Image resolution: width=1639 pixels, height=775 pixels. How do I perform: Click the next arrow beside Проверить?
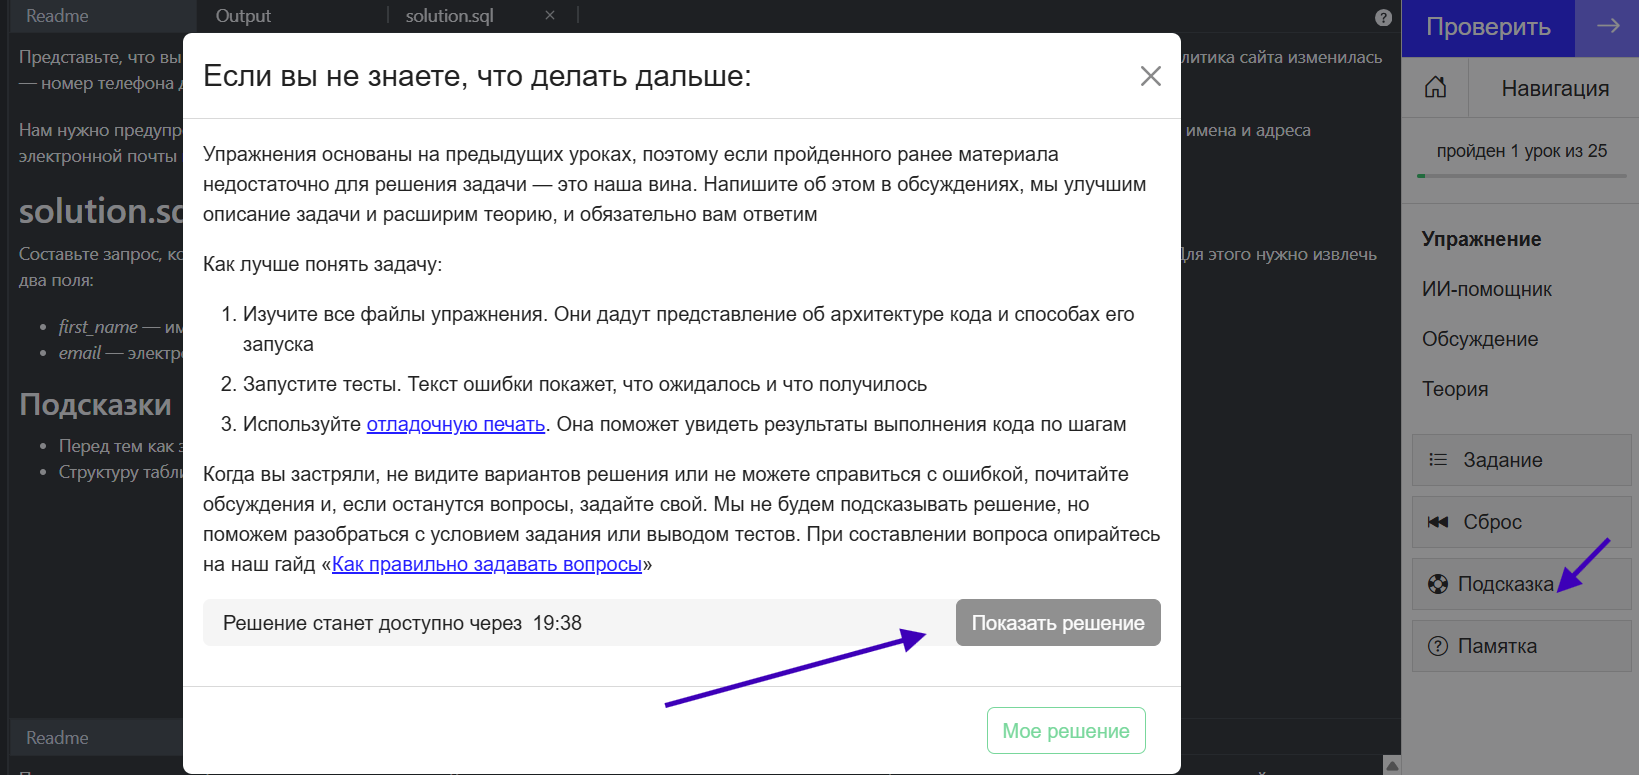[x=1607, y=27]
